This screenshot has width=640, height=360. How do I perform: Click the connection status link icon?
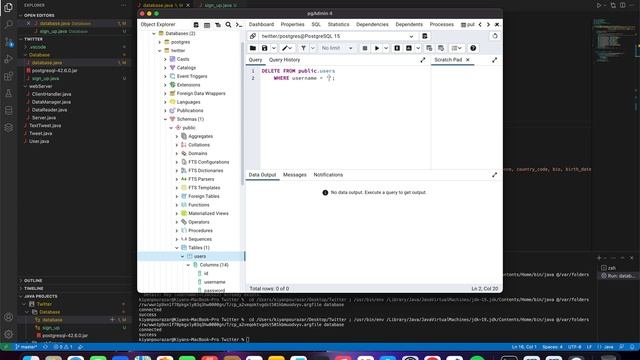click(x=253, y=36)
